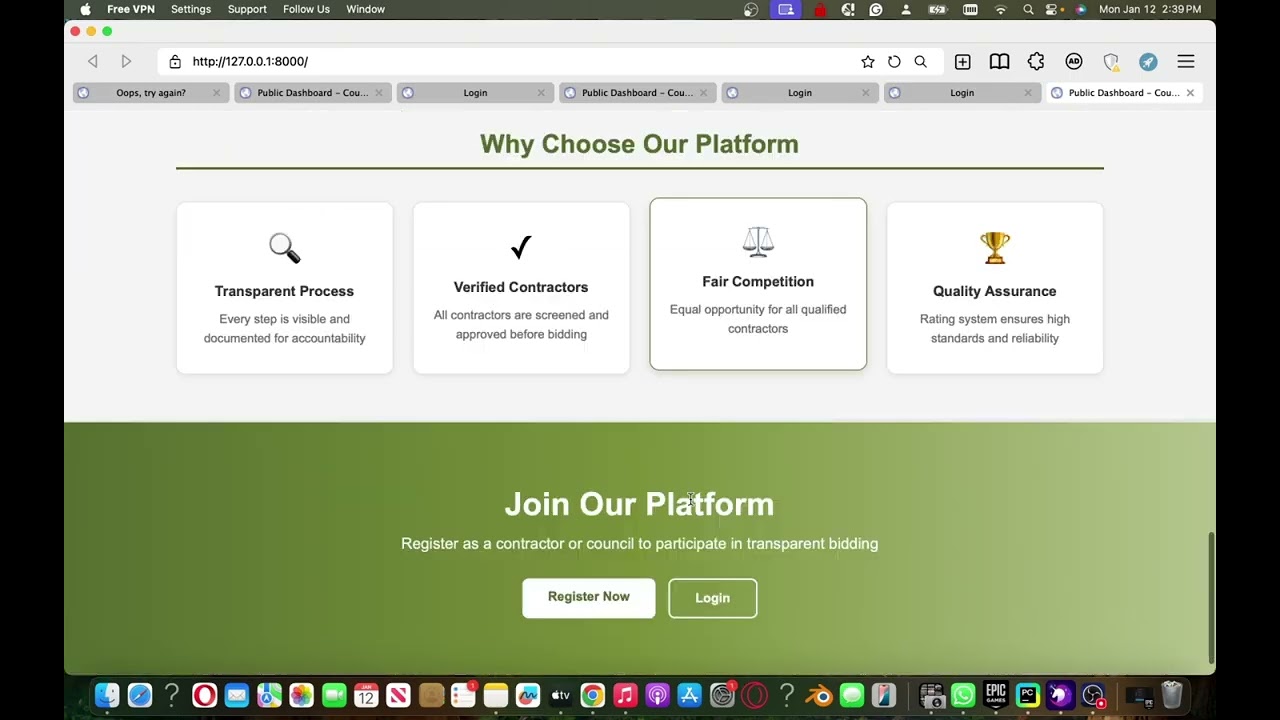Image resolution: width=1280 pixels, height=720 pixels.
Task: Click the trophy emoji on Quality Assurance
Action: [x=995, y=247]
